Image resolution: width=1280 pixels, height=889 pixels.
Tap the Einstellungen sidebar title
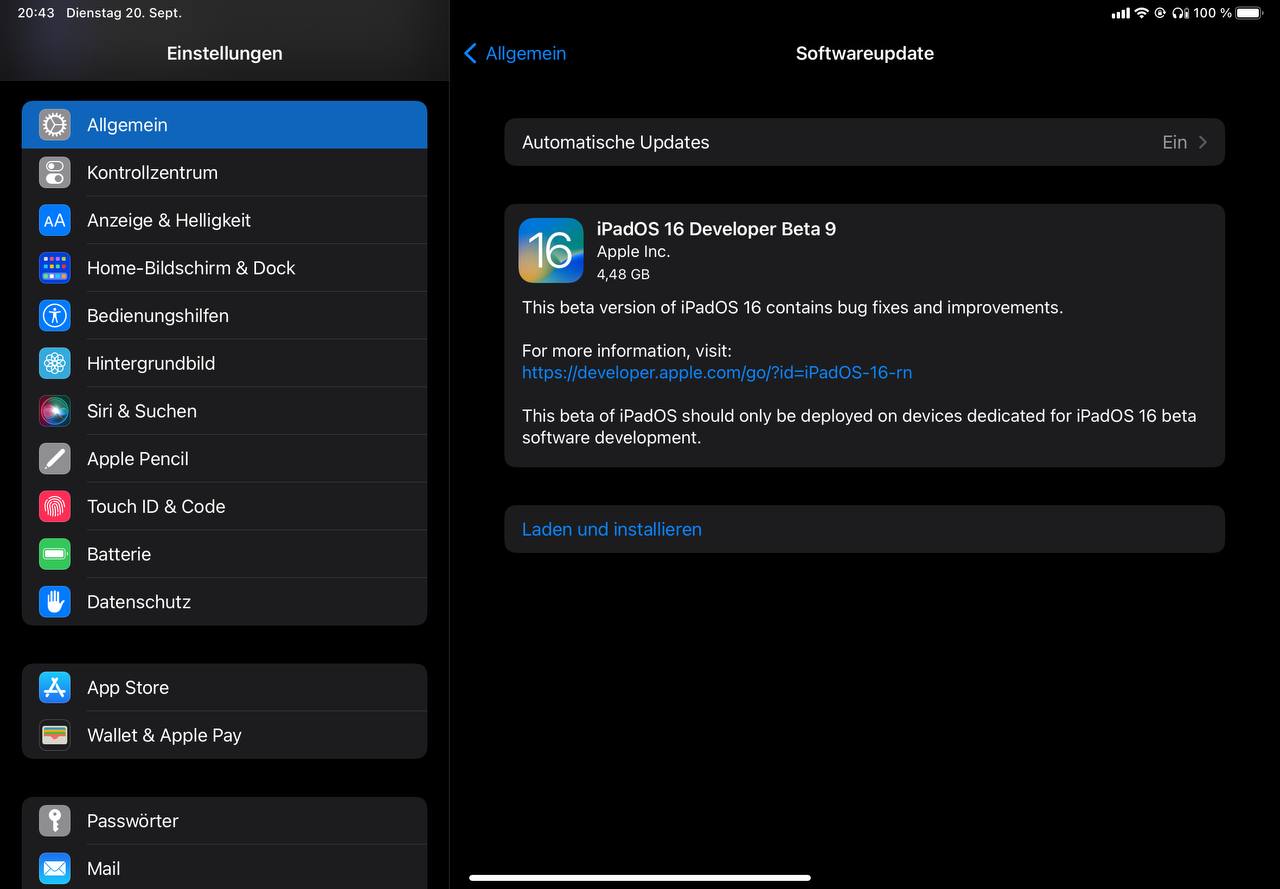[x=224, y=53]
